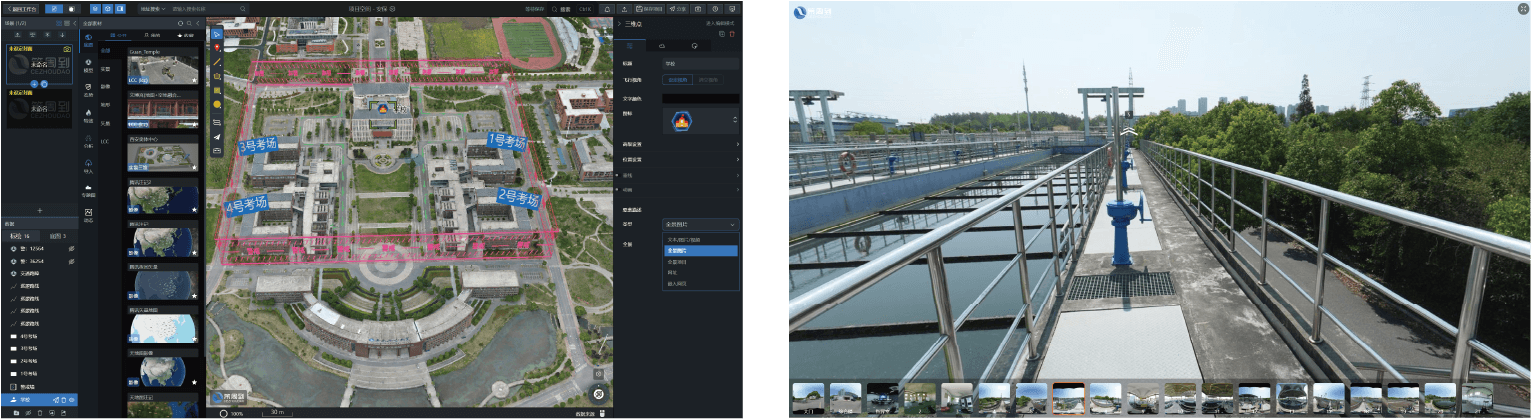Switch to the second tab labeled 3 in layer panel
The image size is (1531, 419).
[x=58, y=235]
